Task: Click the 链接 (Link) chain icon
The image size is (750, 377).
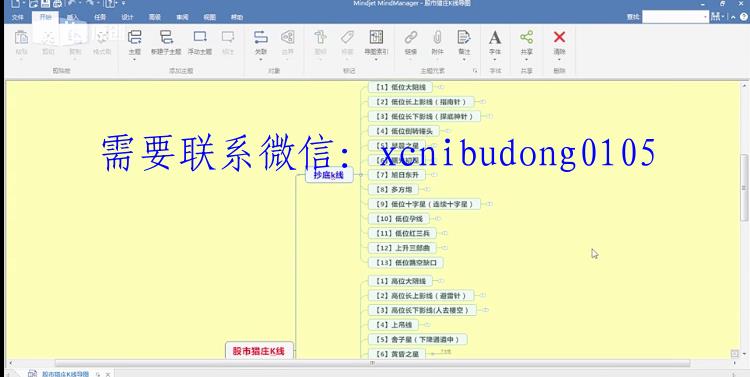Action: click(411, 37)
